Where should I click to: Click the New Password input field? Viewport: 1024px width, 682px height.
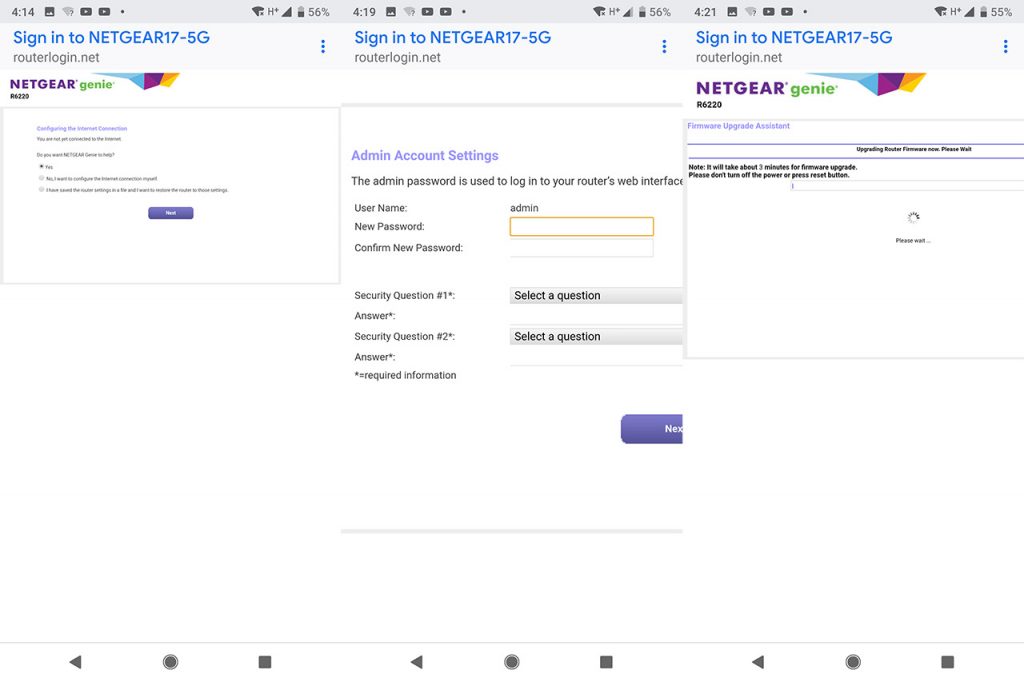click(581, 226)
